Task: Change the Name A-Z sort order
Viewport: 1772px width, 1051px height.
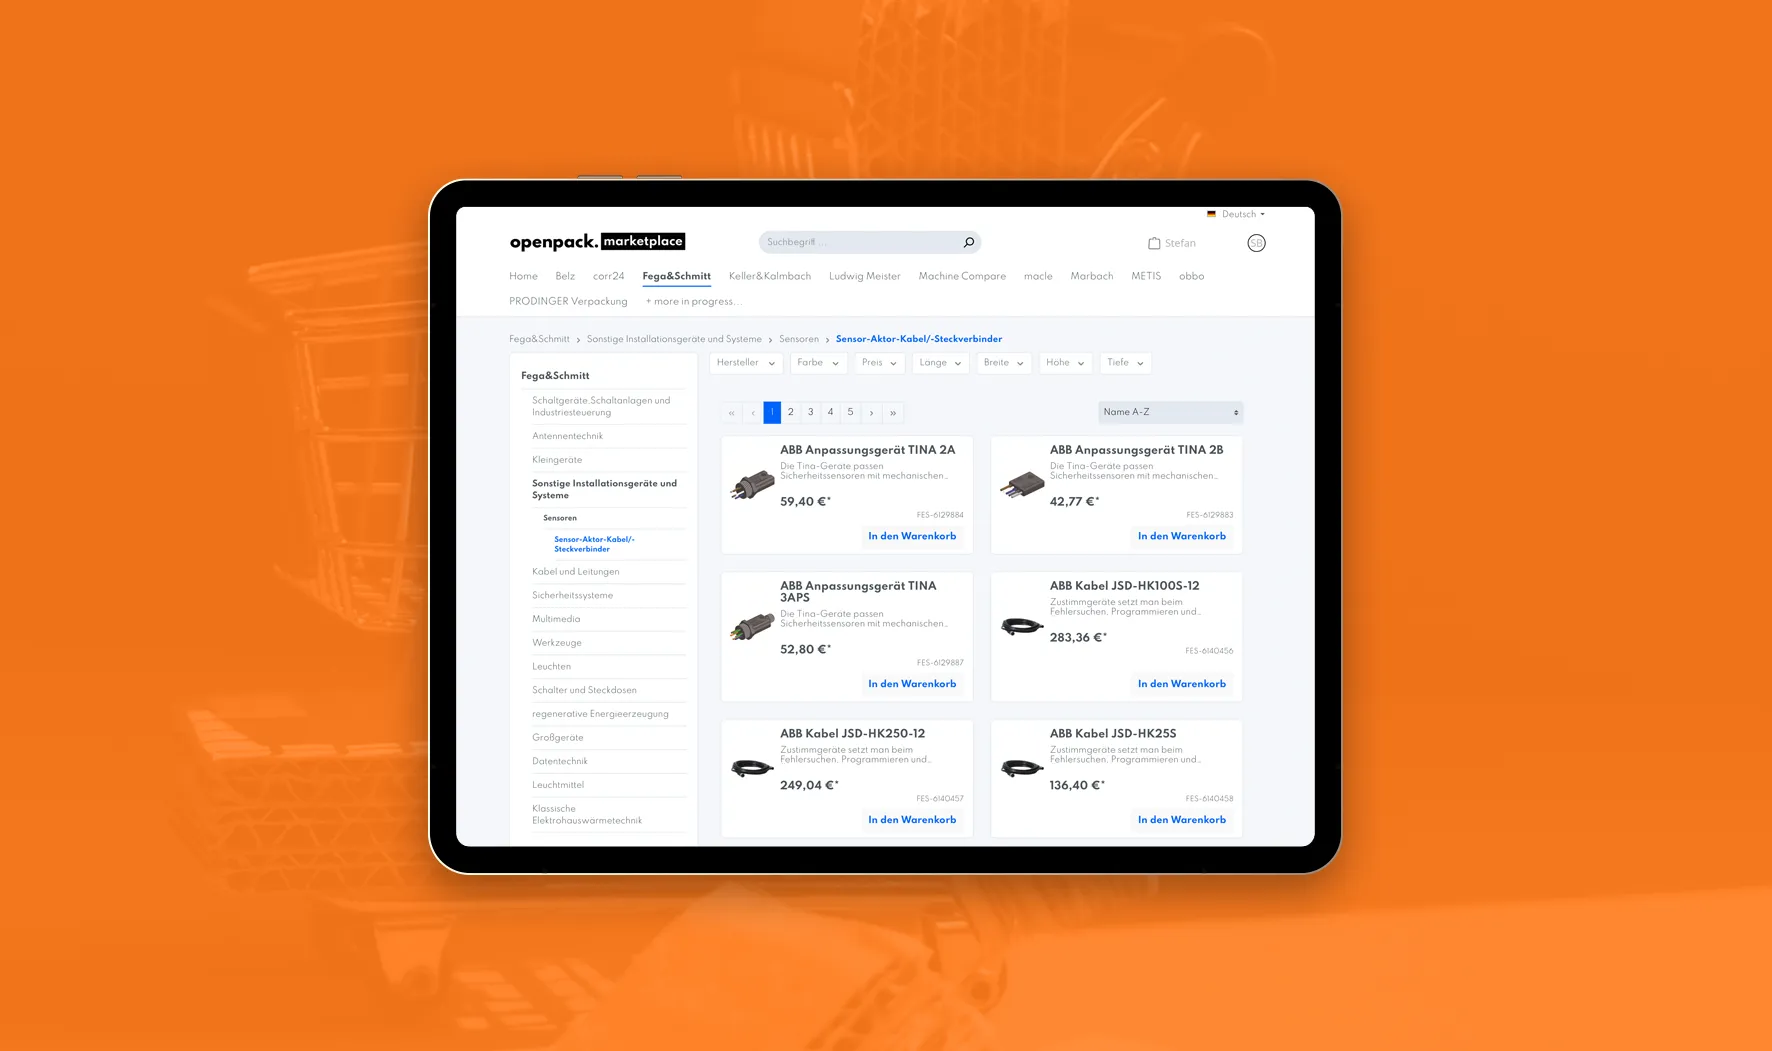Action: 1170,412
